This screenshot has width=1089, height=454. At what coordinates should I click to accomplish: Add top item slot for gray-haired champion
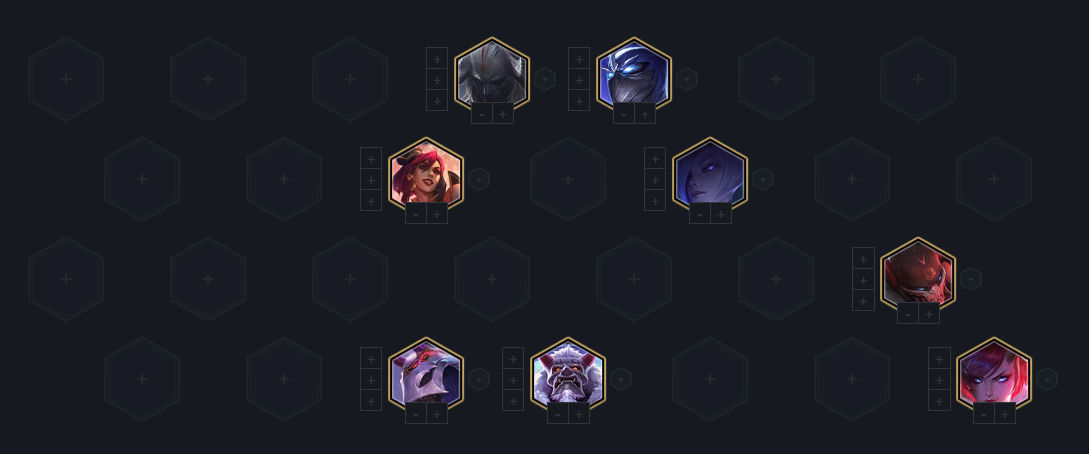(437, 58)
